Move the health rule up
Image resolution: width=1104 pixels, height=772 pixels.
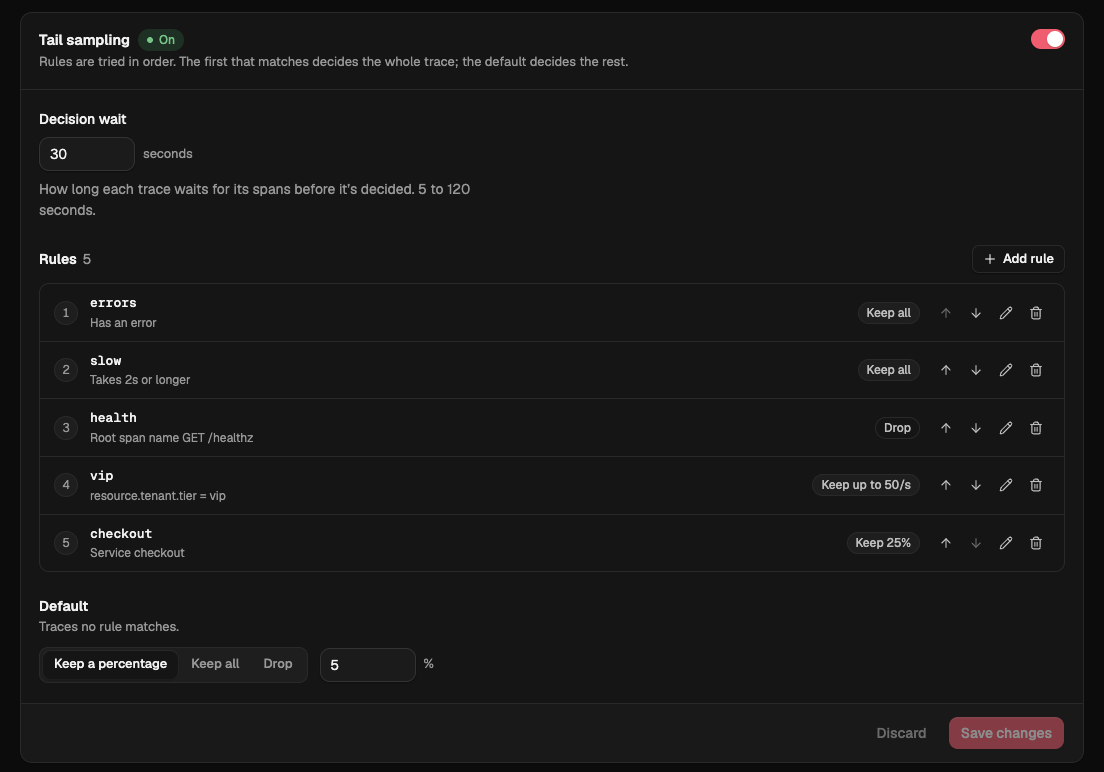(946, 428)
